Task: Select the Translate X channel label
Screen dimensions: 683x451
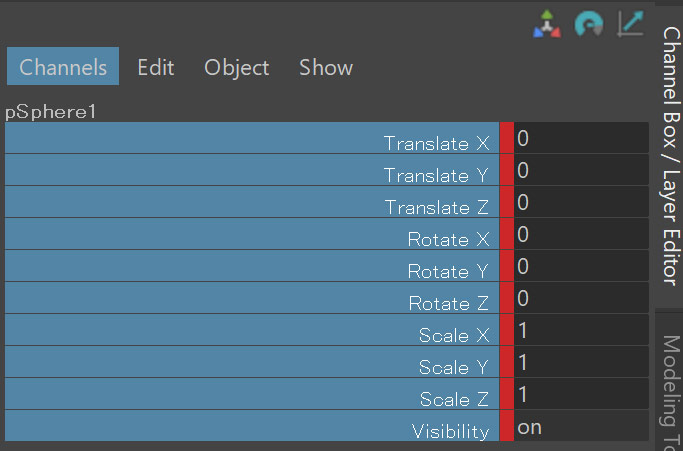Action: tap(439, 143)
